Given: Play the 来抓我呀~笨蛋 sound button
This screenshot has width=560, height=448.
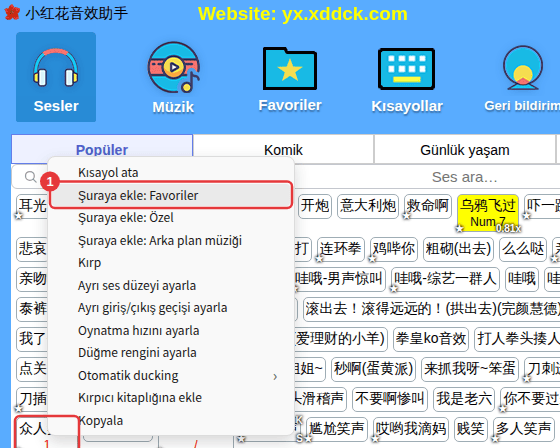Looking at the screenshot, I should click(x=470, y=369).
